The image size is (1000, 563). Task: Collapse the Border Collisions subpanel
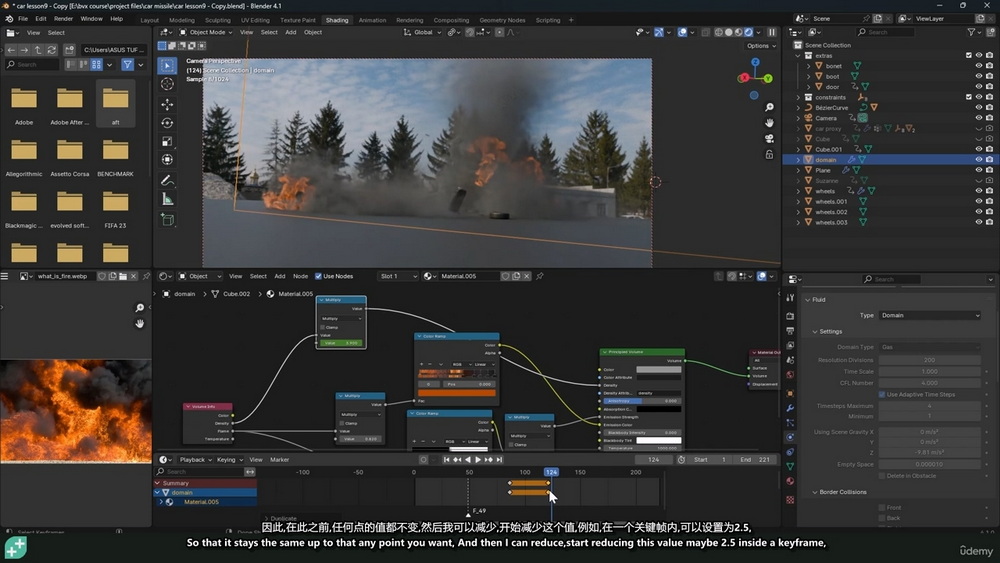point(815,492)
